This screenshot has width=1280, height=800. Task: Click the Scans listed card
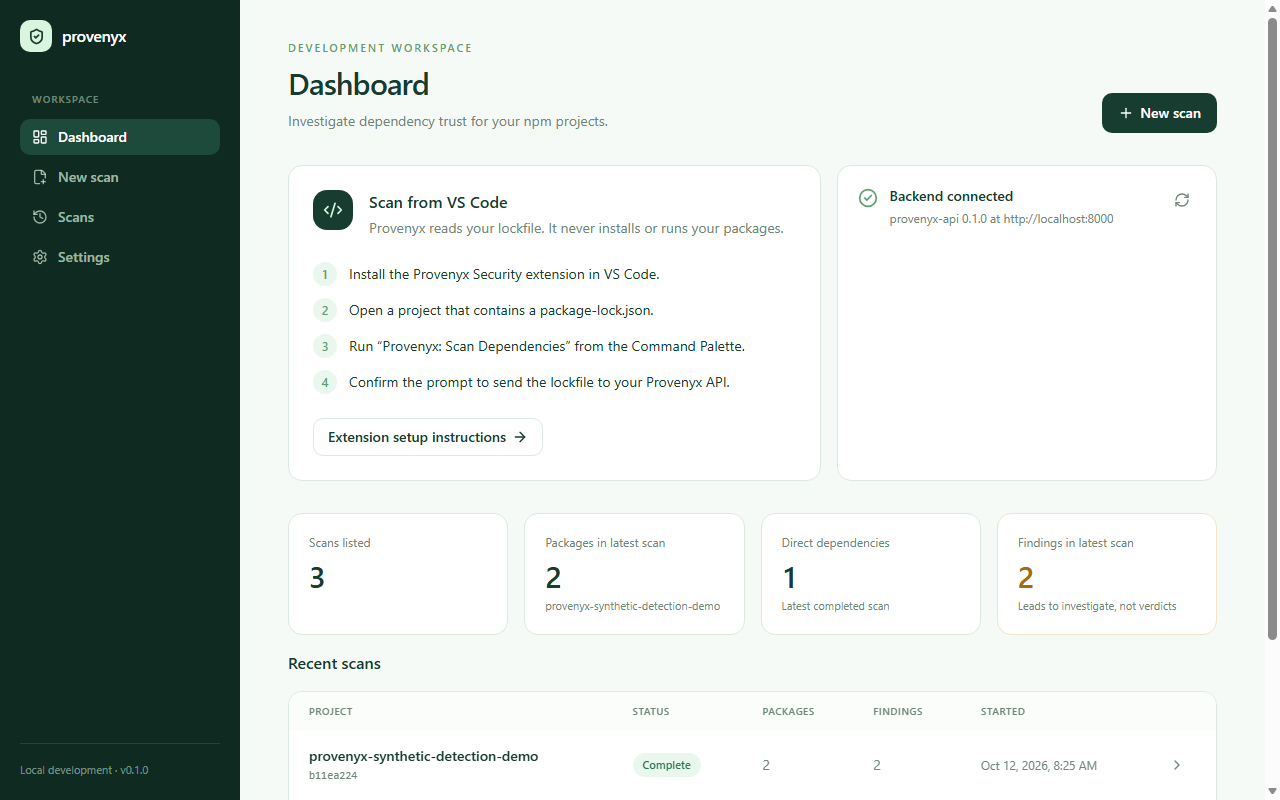click(x=398, y=574)
